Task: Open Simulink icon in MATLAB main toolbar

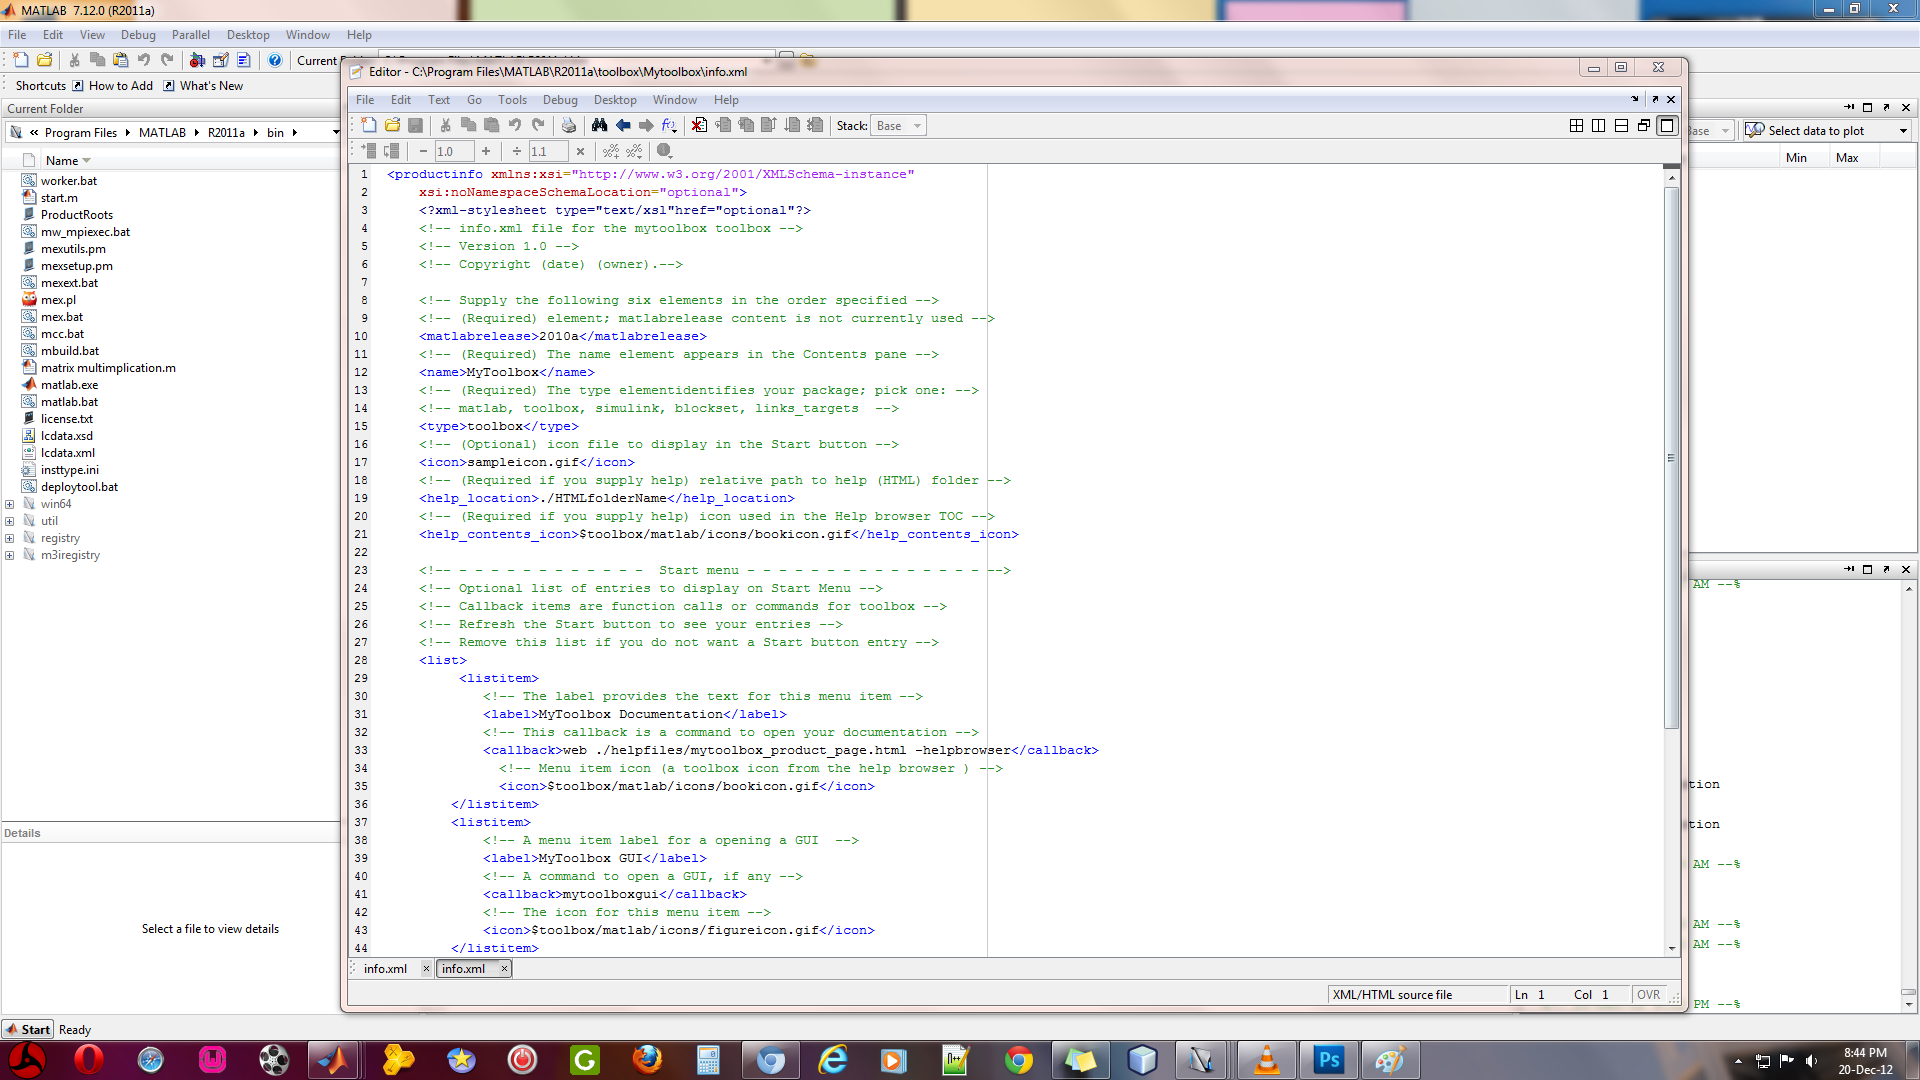Action: pos(197,60)
